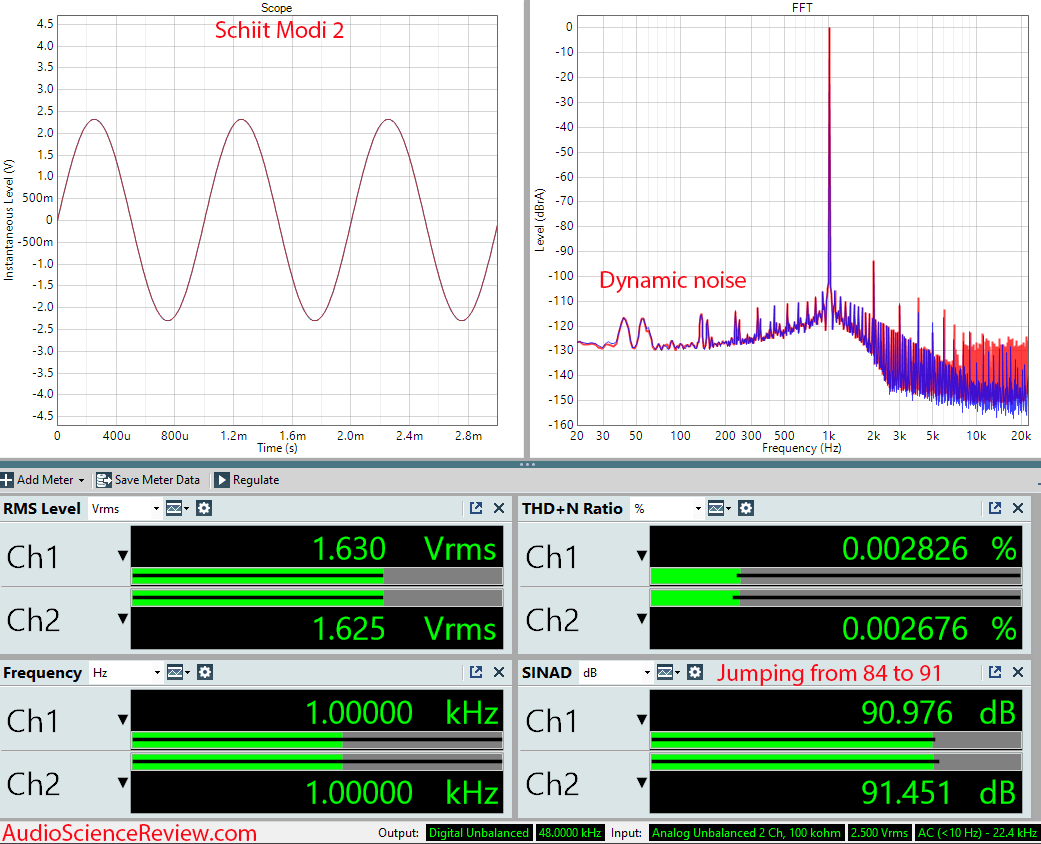Click the Scope Time (s) axis label

pyautogui.click(x=278, y=448)
